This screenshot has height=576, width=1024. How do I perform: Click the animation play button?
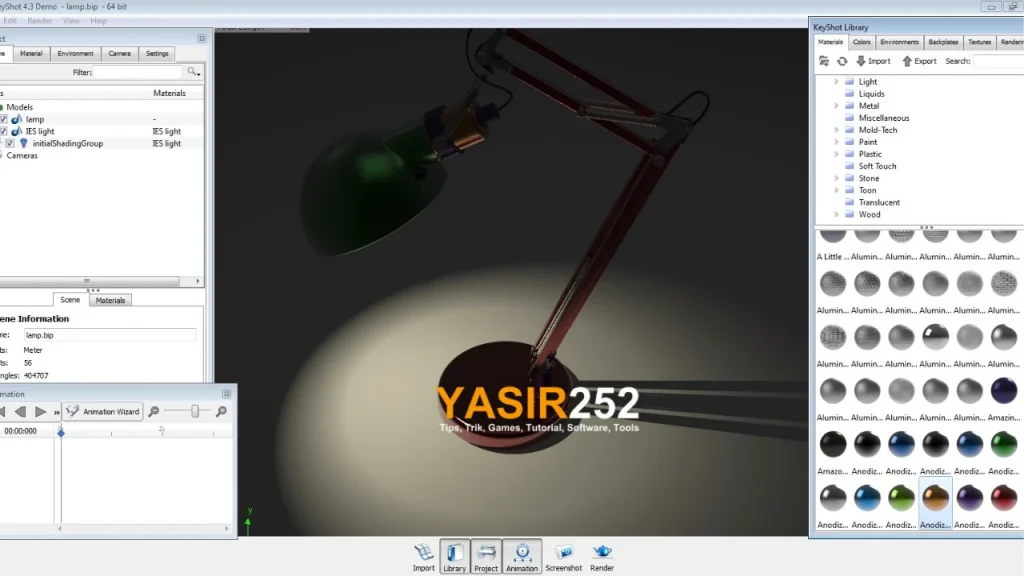pyautogui.click(x=40, y=411)
